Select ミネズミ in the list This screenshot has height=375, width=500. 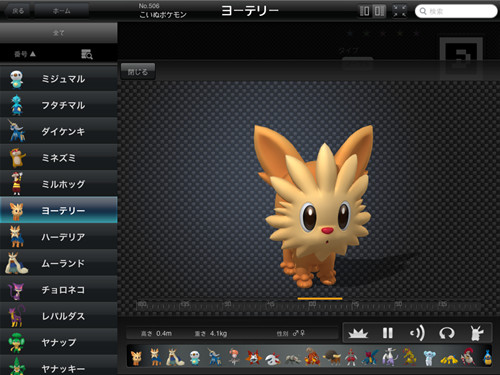[59, 158]
